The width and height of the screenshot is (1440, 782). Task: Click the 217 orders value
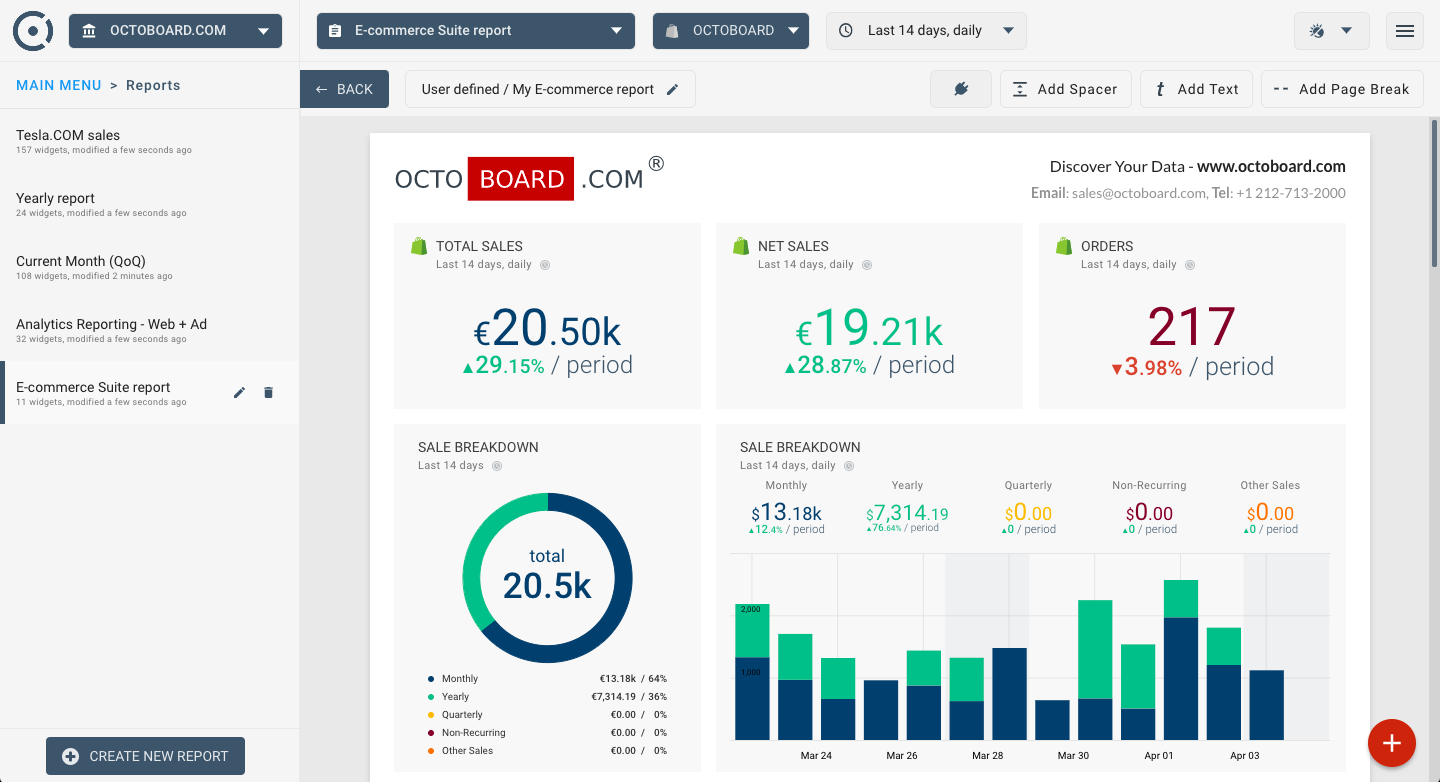tap(1192, 328)
